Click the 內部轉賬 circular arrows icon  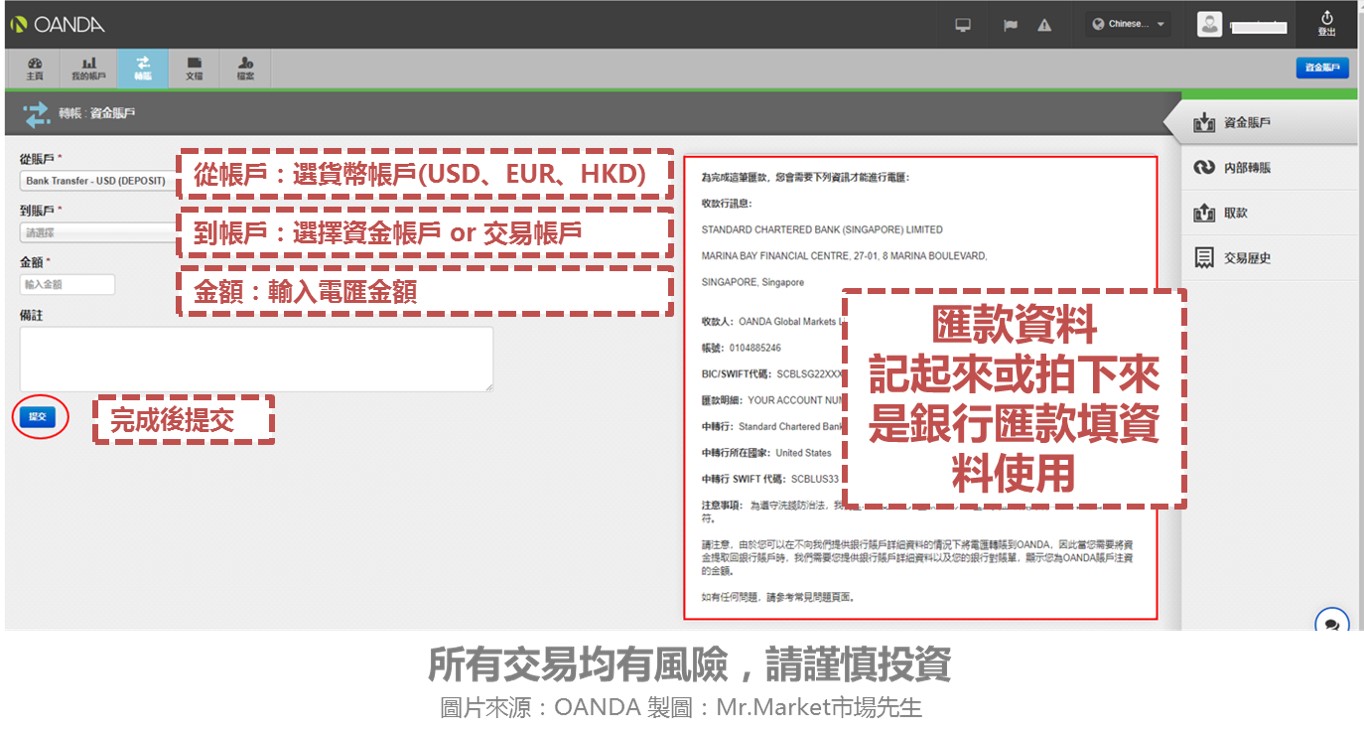(1204, 168)
